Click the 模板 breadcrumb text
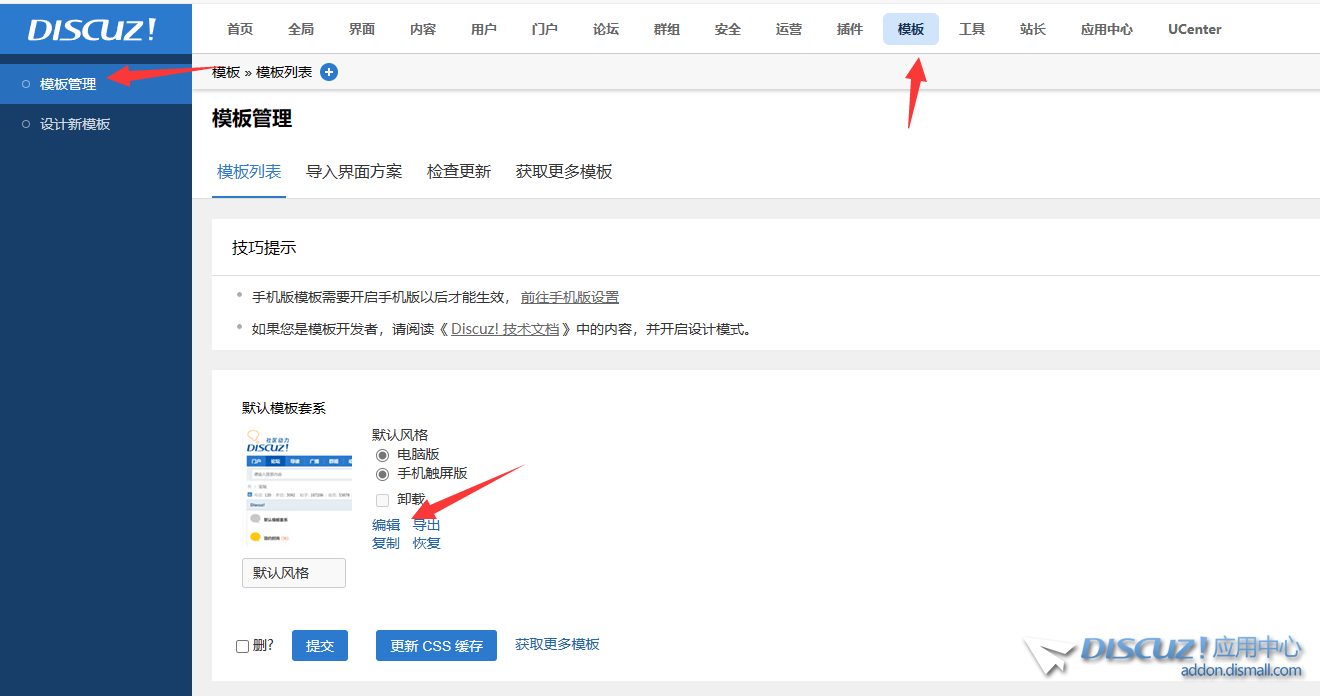This screenshot has height=696, width=1320. coord(226,72)
